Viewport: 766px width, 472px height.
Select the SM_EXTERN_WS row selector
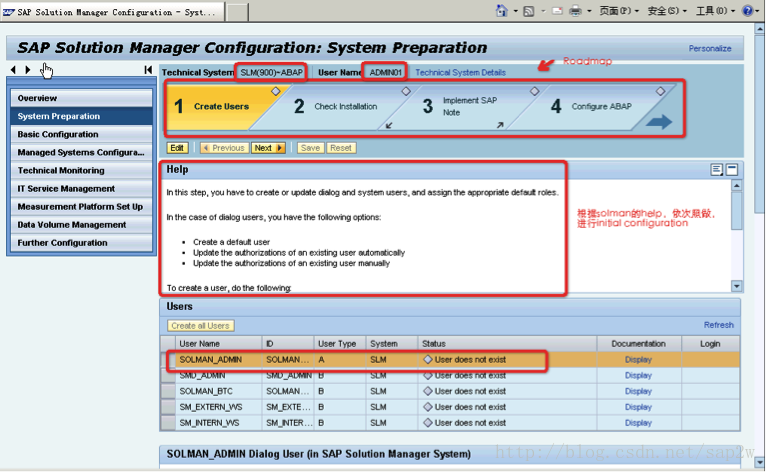168,407
